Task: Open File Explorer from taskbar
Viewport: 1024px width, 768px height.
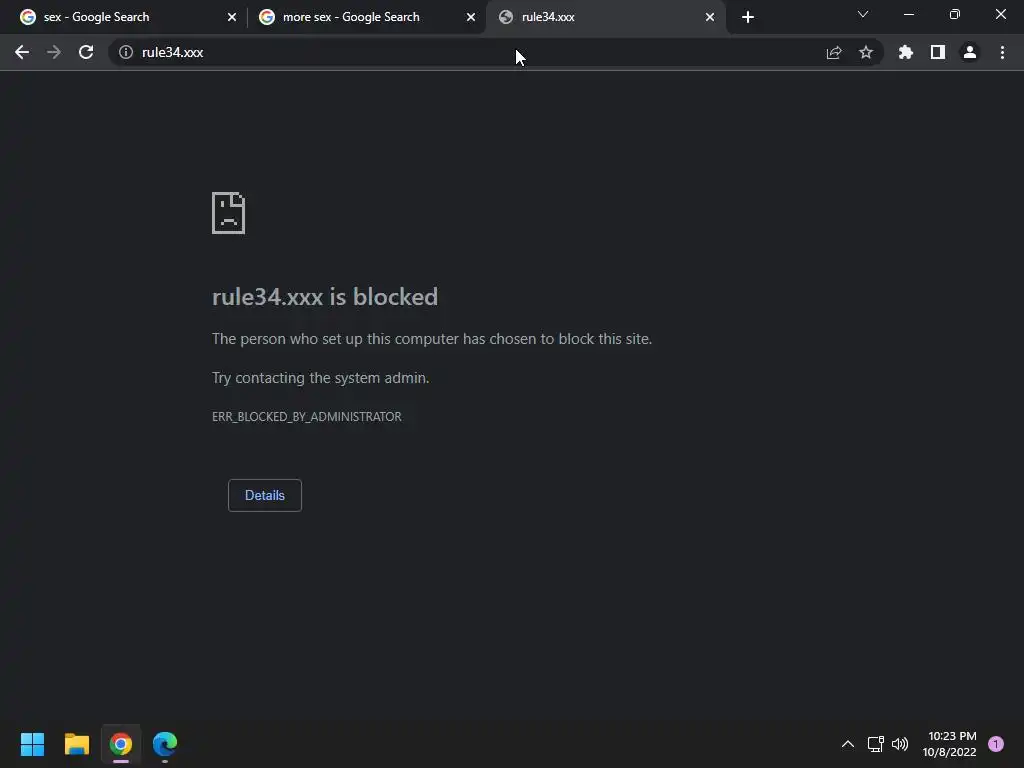Action: pyautogui.click(x=77, y=744)
